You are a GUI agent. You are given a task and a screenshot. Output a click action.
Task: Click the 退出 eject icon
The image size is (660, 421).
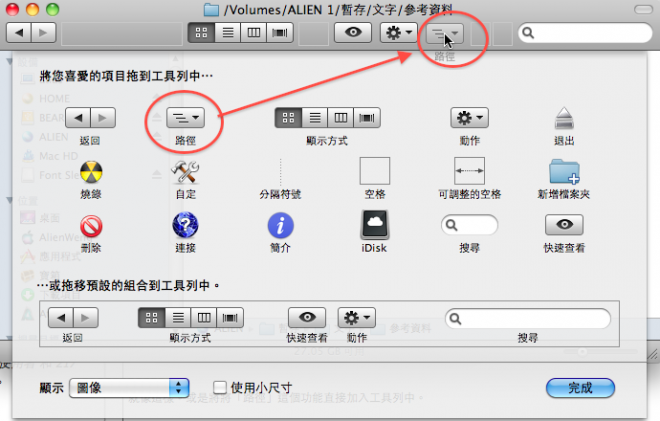tap(564, 118)
